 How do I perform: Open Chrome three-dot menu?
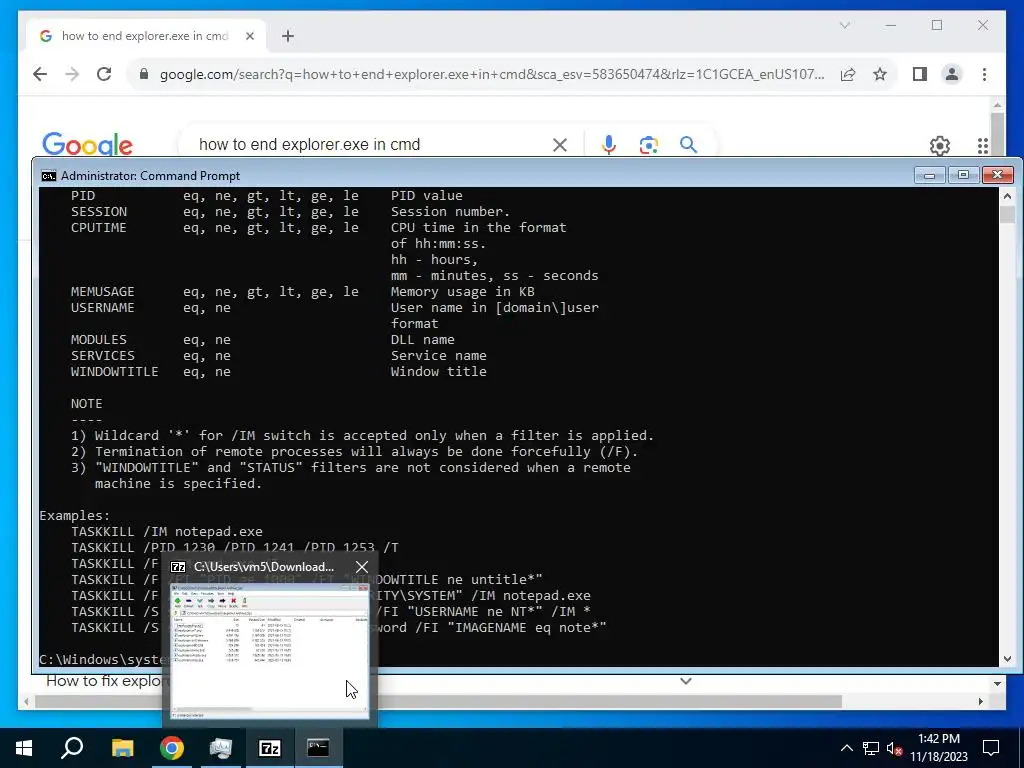(x=984, y=74)
